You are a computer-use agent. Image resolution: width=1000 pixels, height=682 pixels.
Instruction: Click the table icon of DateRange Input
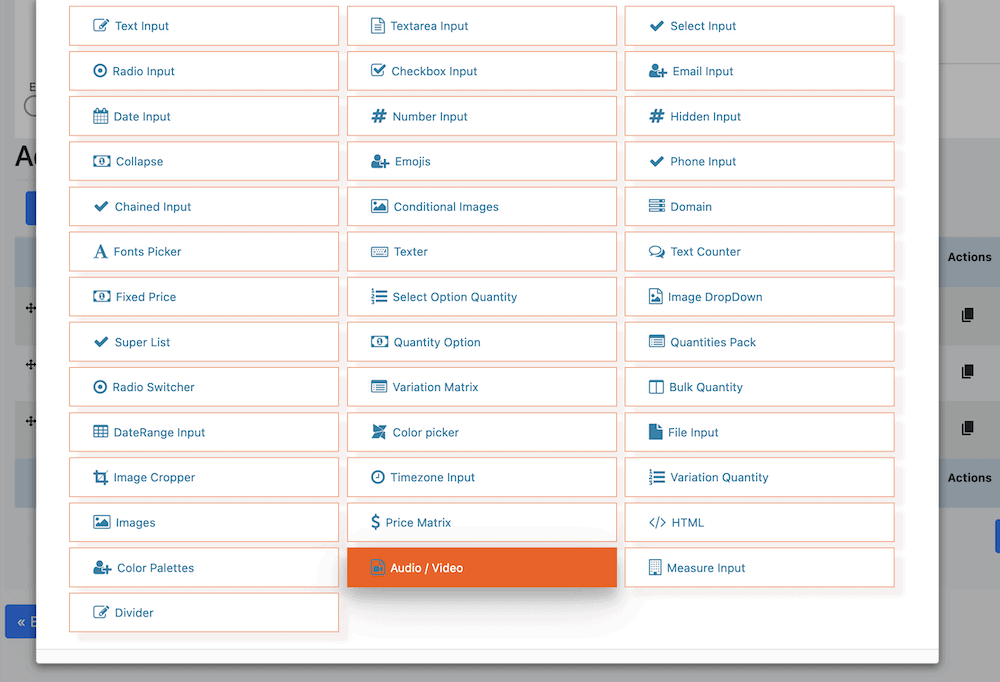click(x=100, y=432)
